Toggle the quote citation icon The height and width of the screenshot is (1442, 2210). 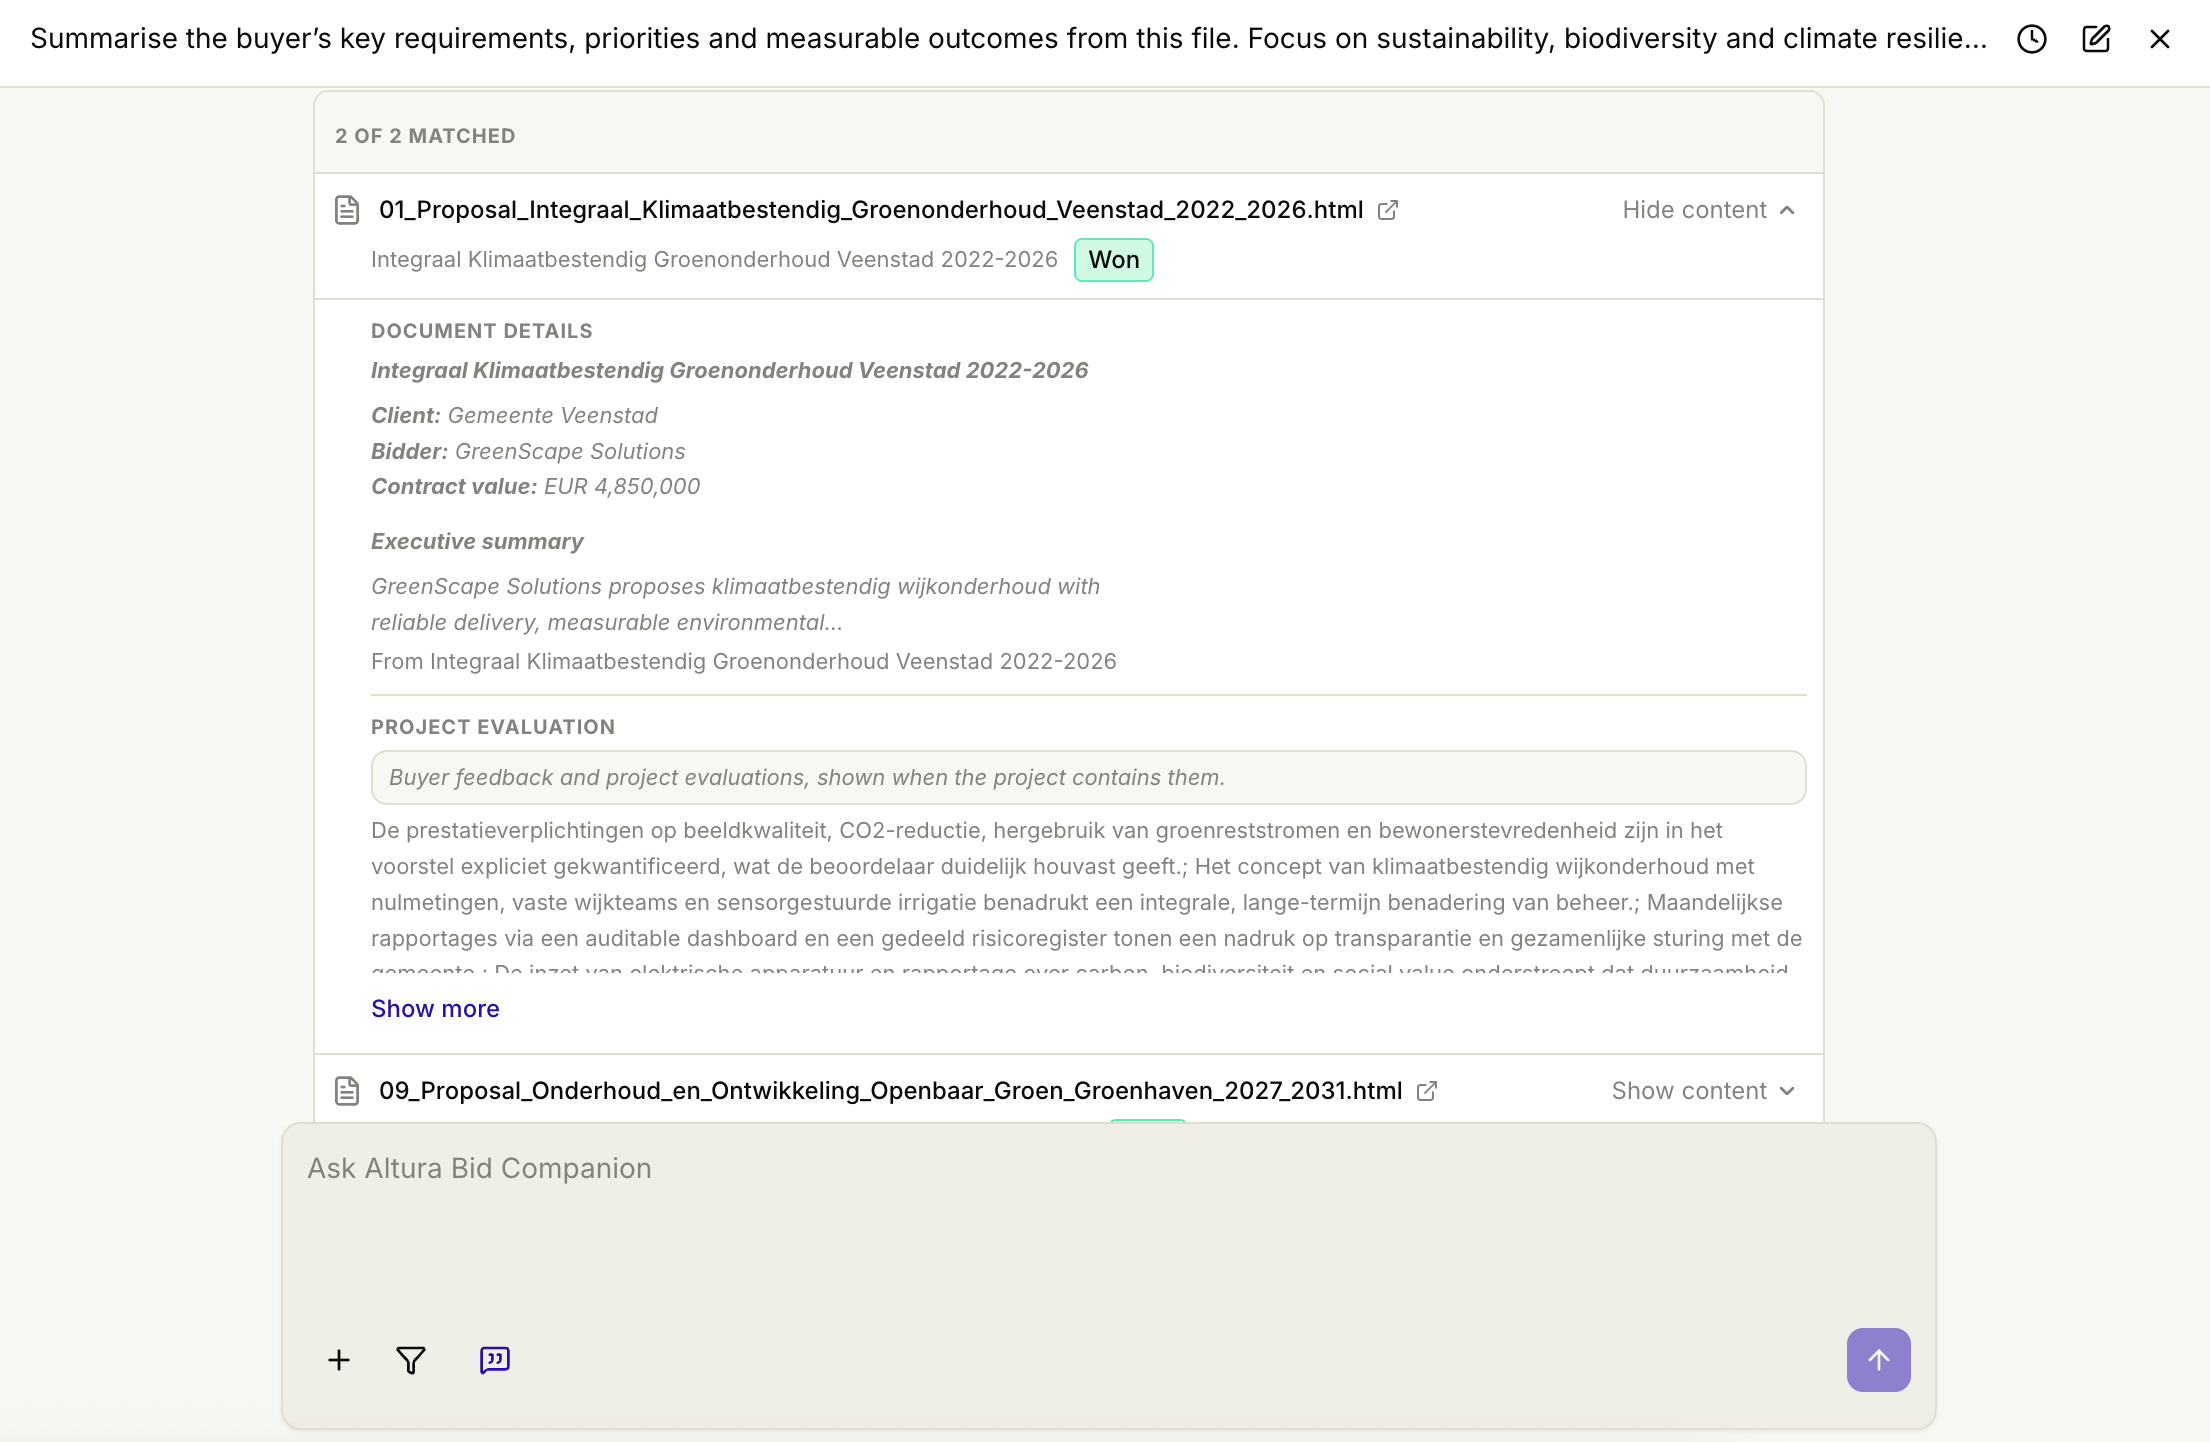tap(495, 1360)
